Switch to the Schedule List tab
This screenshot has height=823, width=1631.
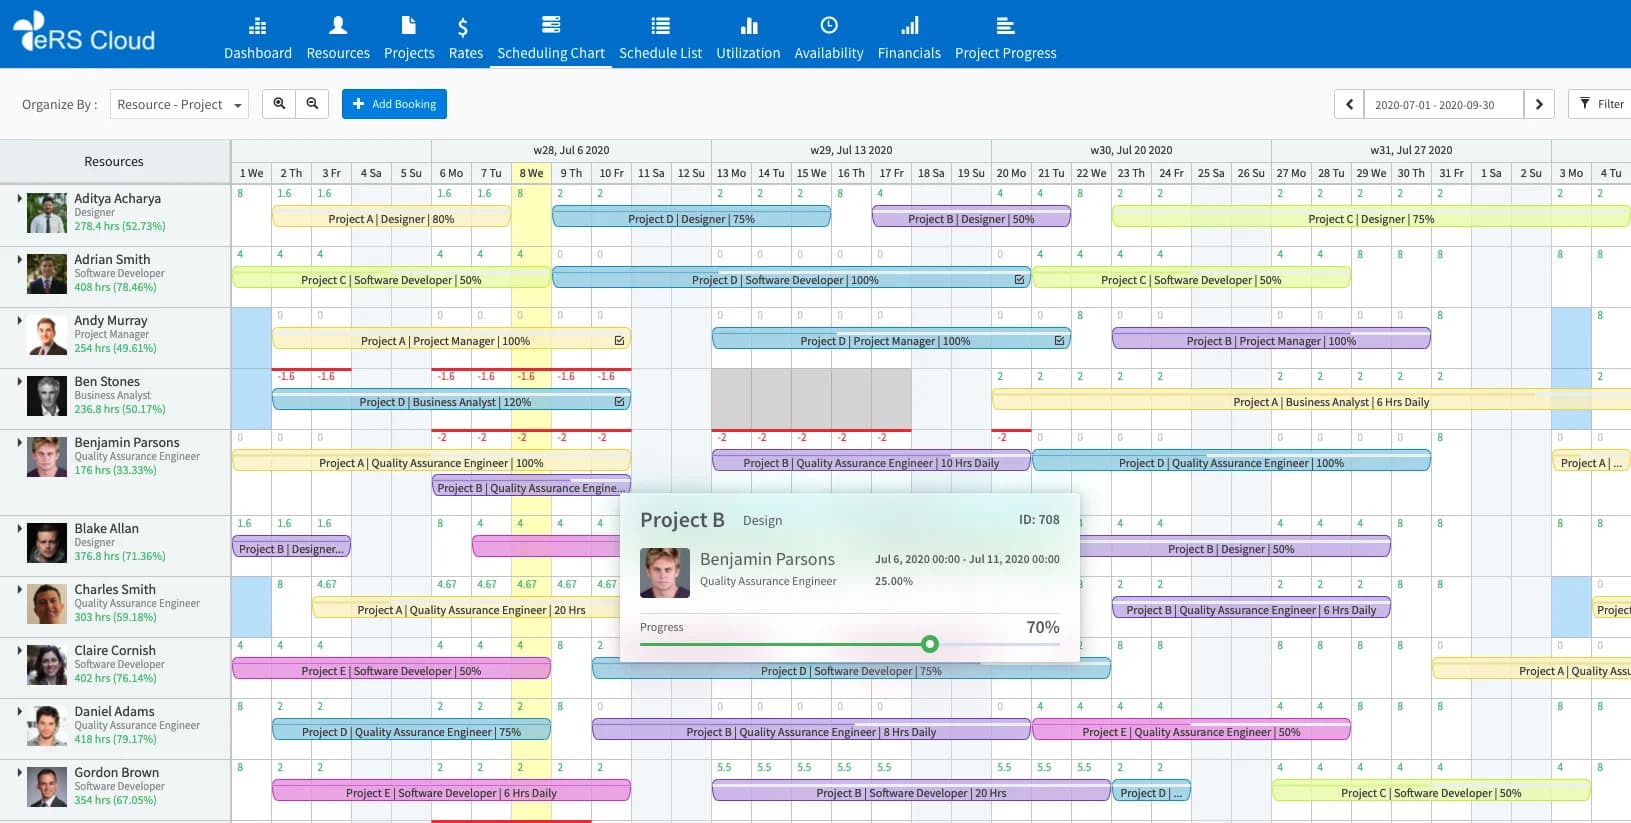(660, 35)
